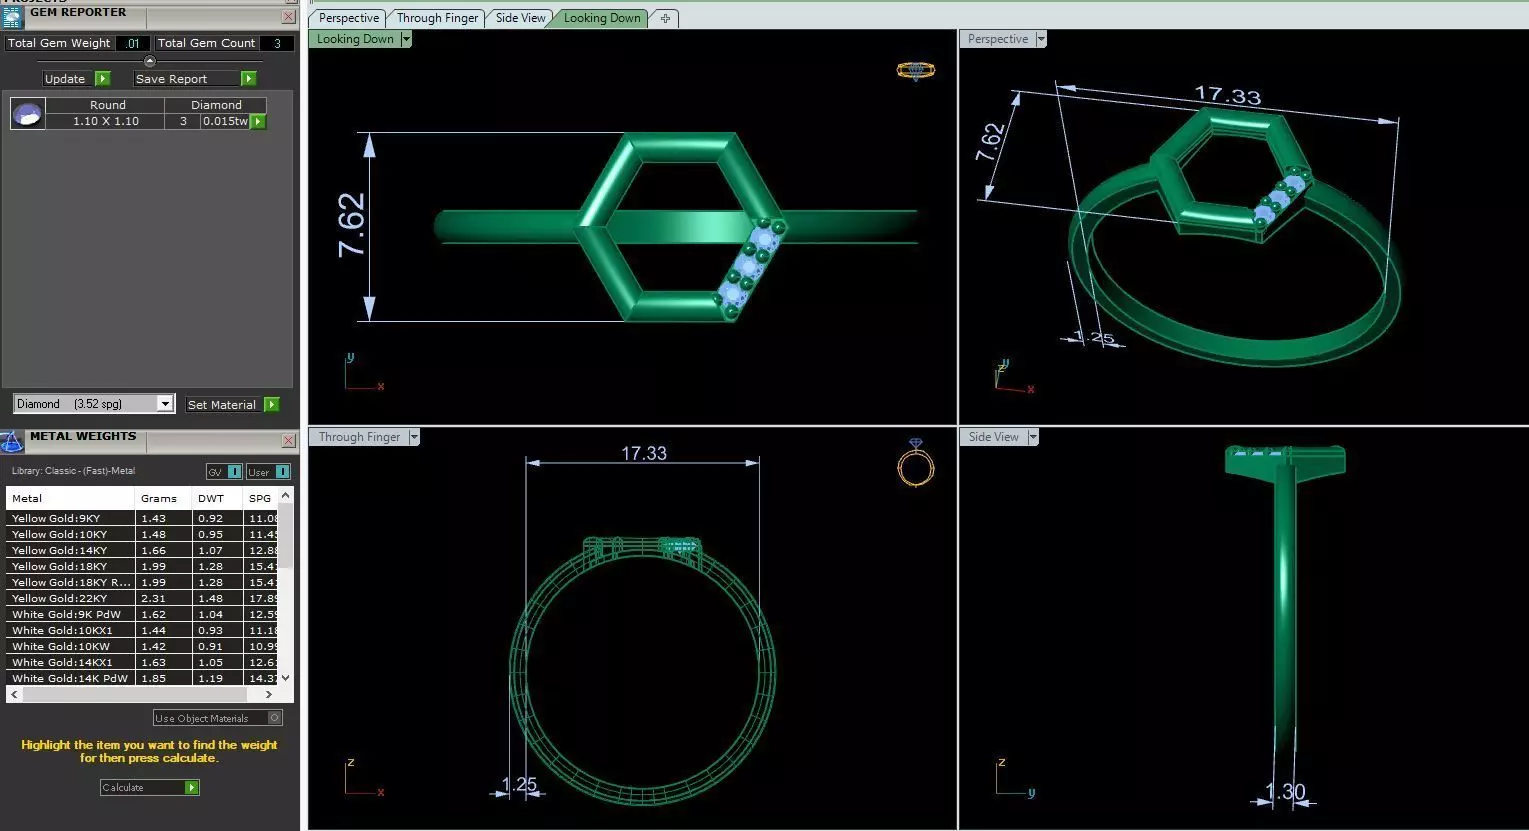
Task: Click the Round gem shape cell
Action: tap(107, 105)
